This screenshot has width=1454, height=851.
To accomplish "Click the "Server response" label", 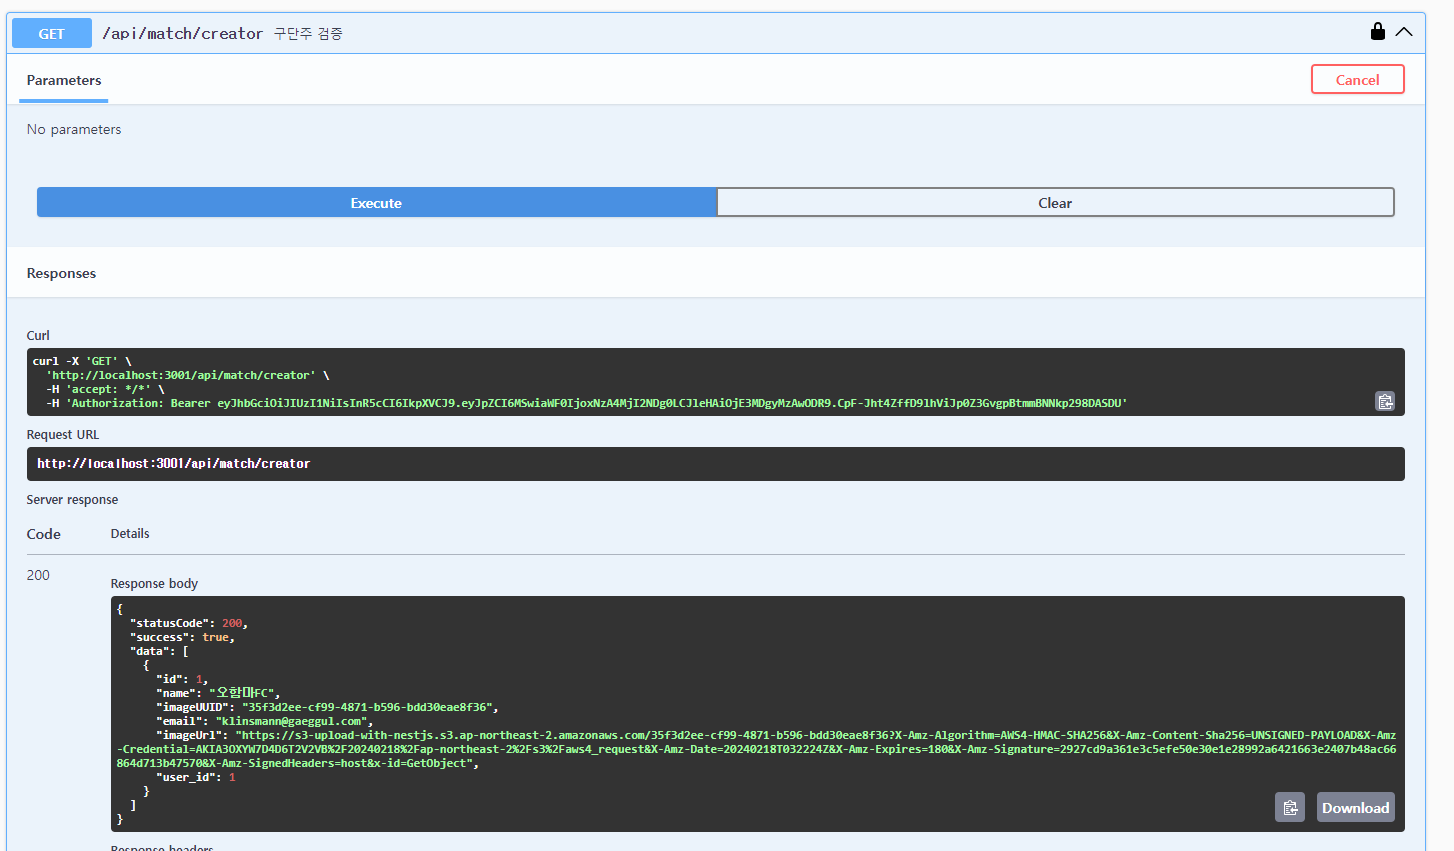I will point(72,499).
